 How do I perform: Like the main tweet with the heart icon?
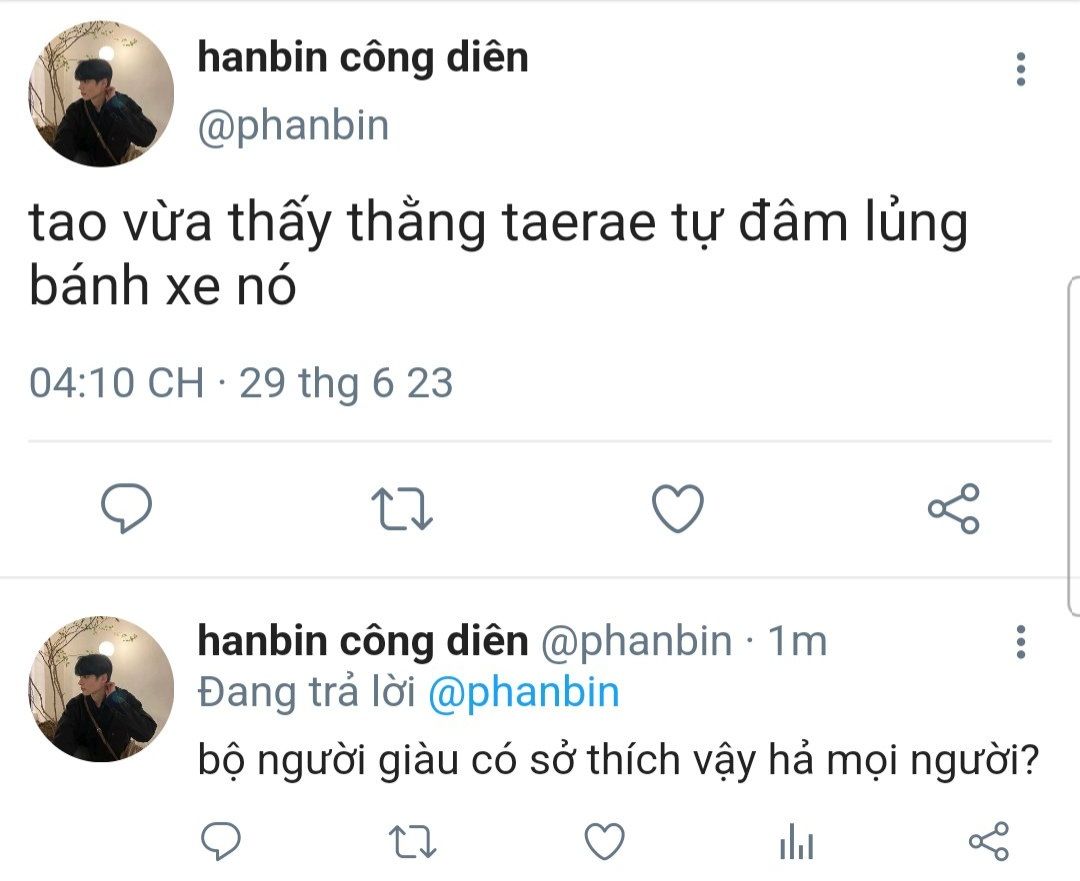point(678,508)
